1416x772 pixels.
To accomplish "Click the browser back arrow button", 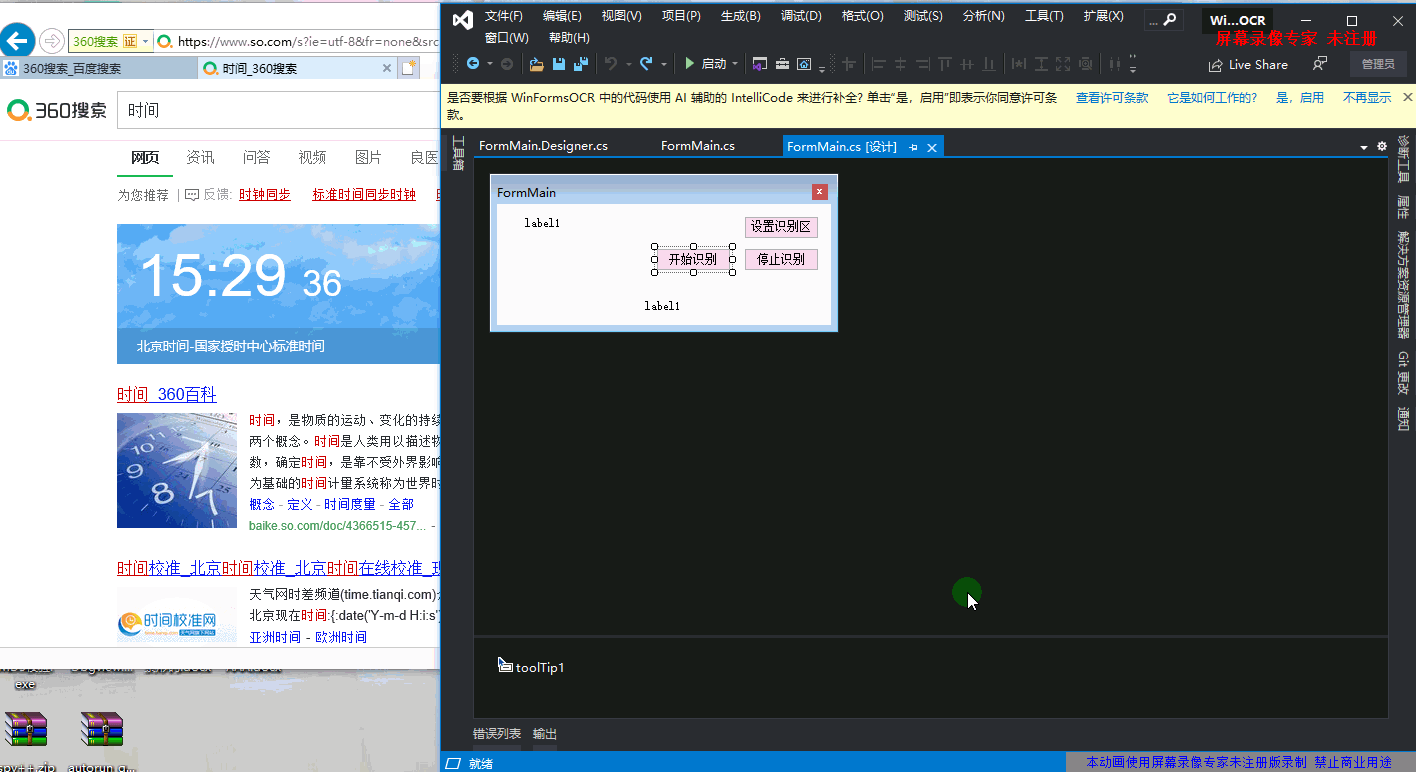I will pyautogui.click(x=17, y=40).
